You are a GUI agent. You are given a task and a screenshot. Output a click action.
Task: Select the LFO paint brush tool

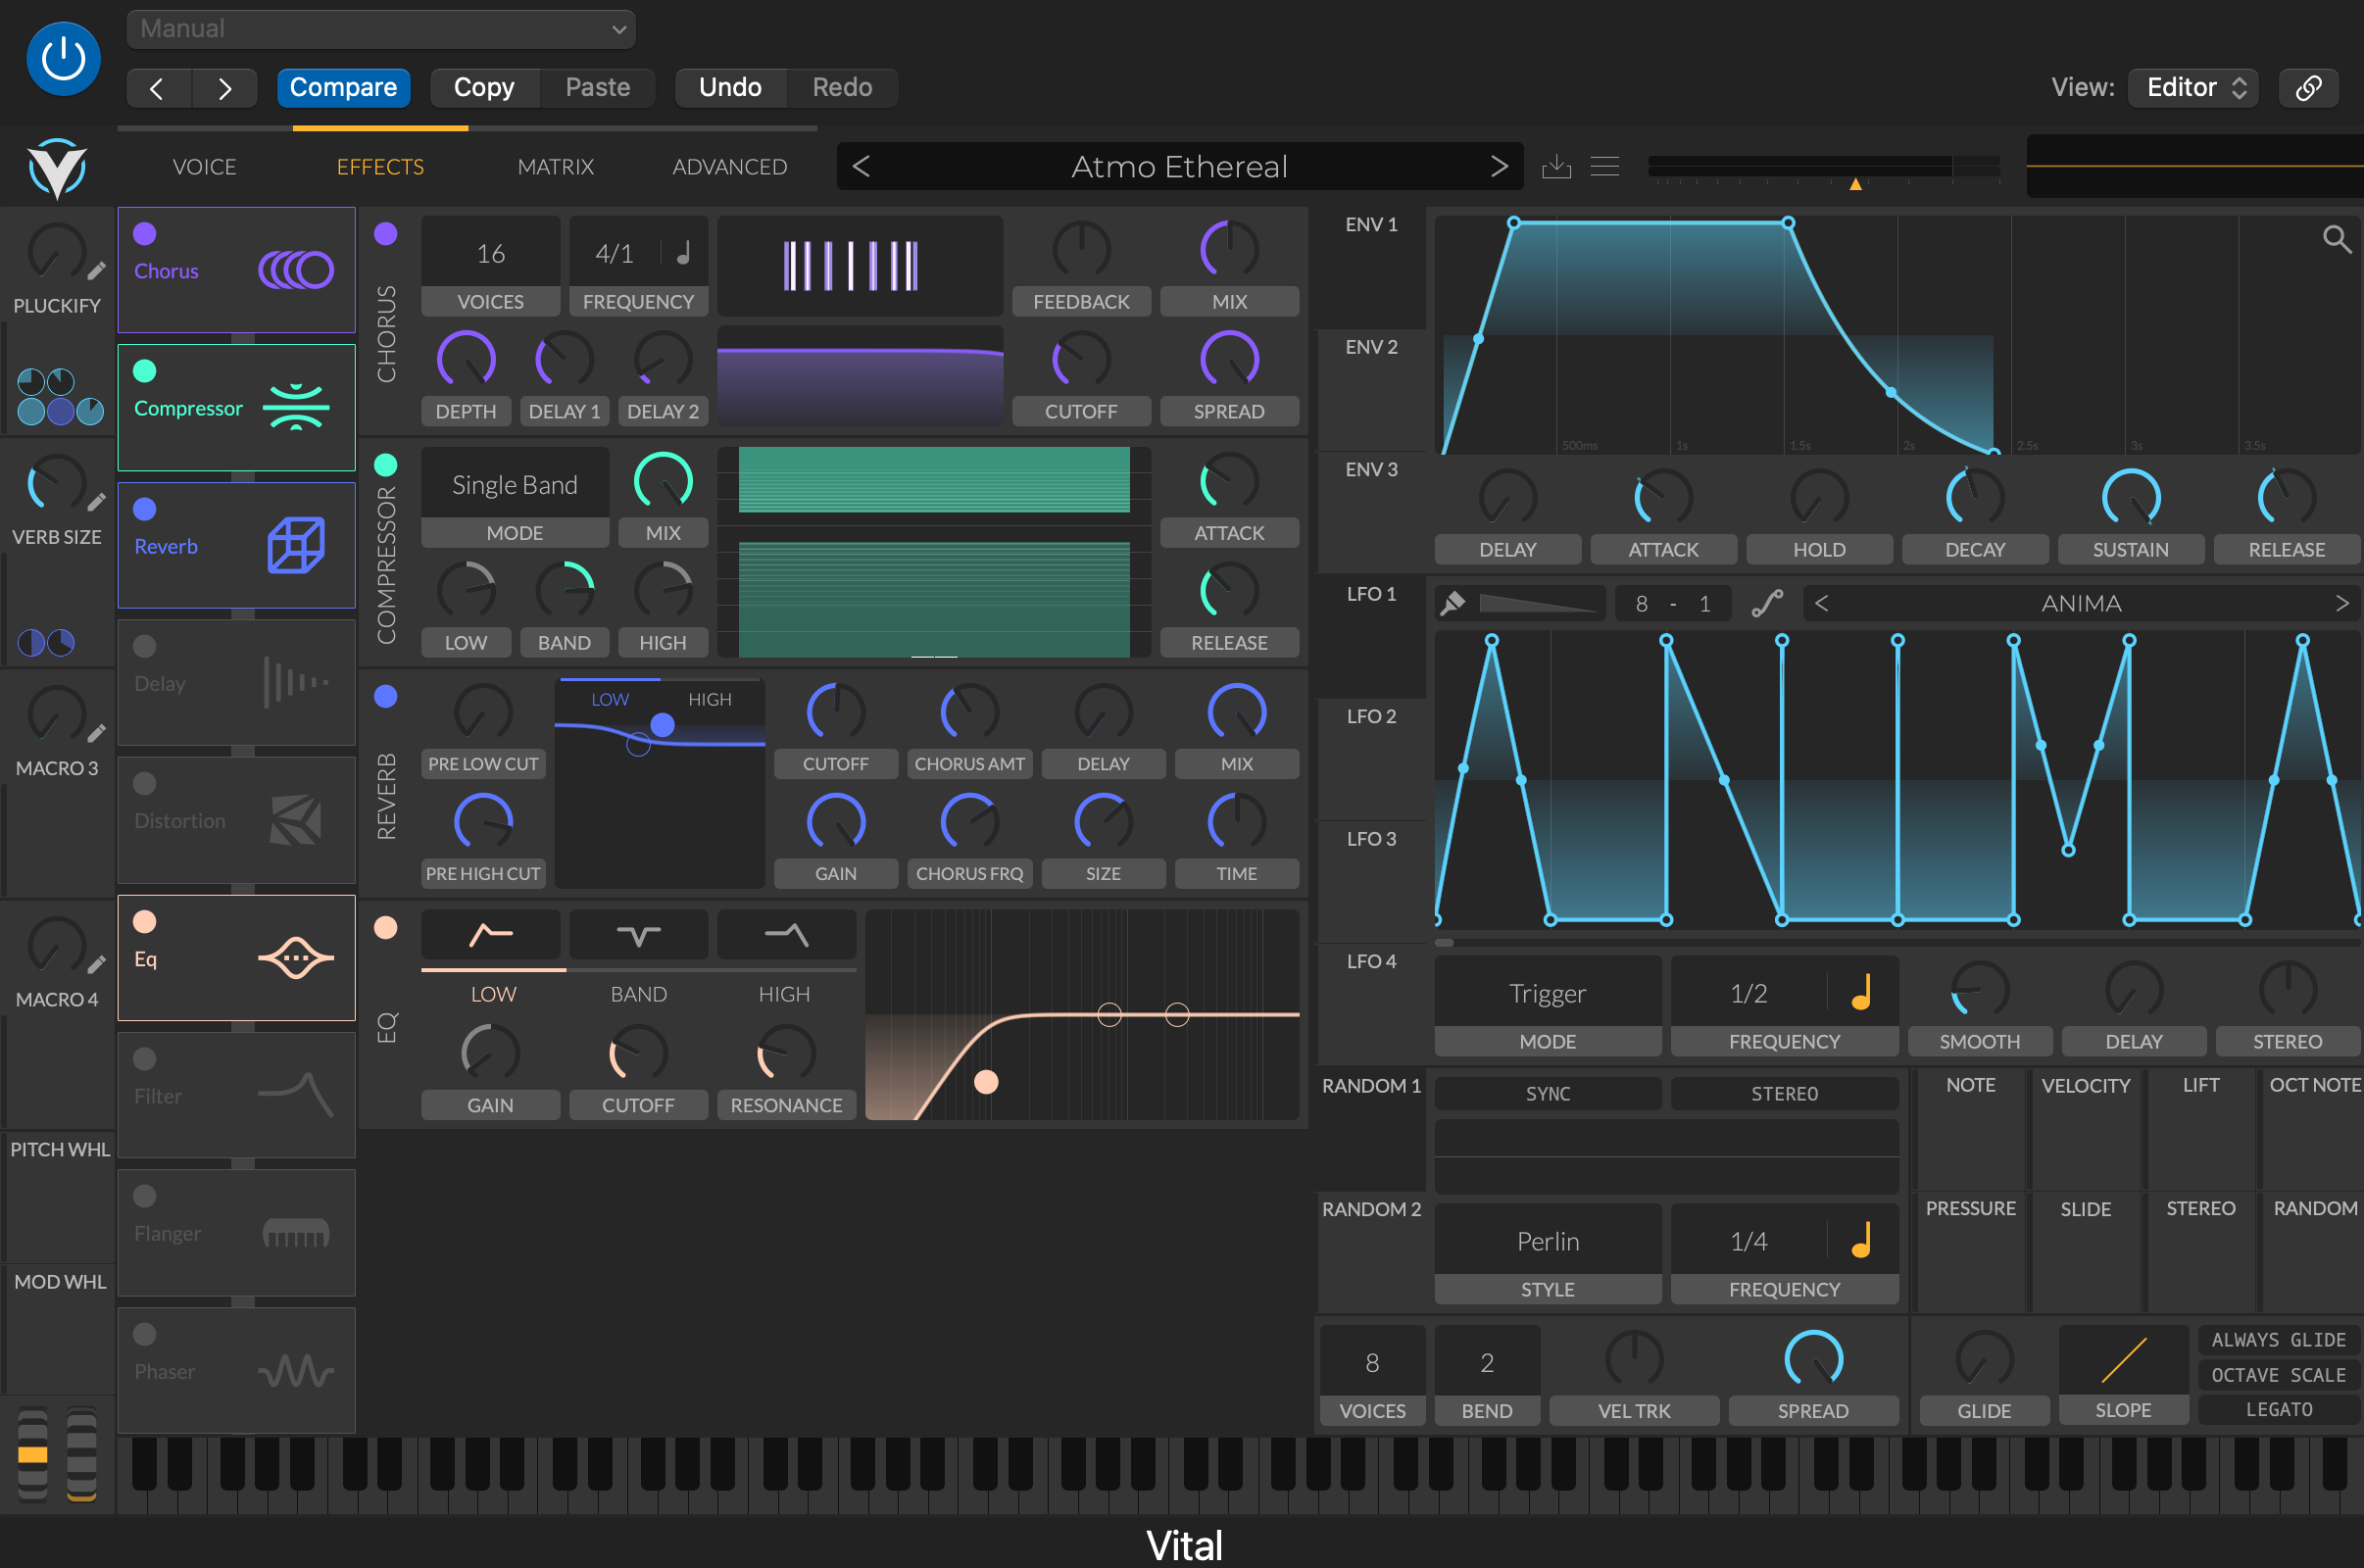(x=1452, y=603)
